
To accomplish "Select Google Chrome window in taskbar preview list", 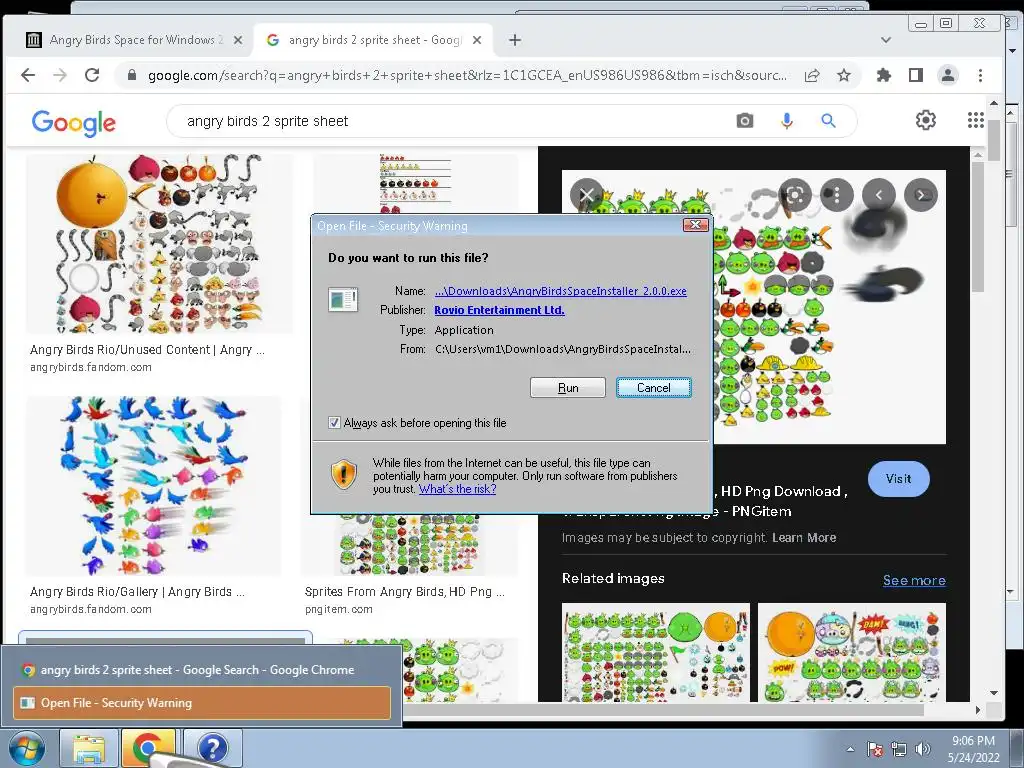I will tap(201, 669).
